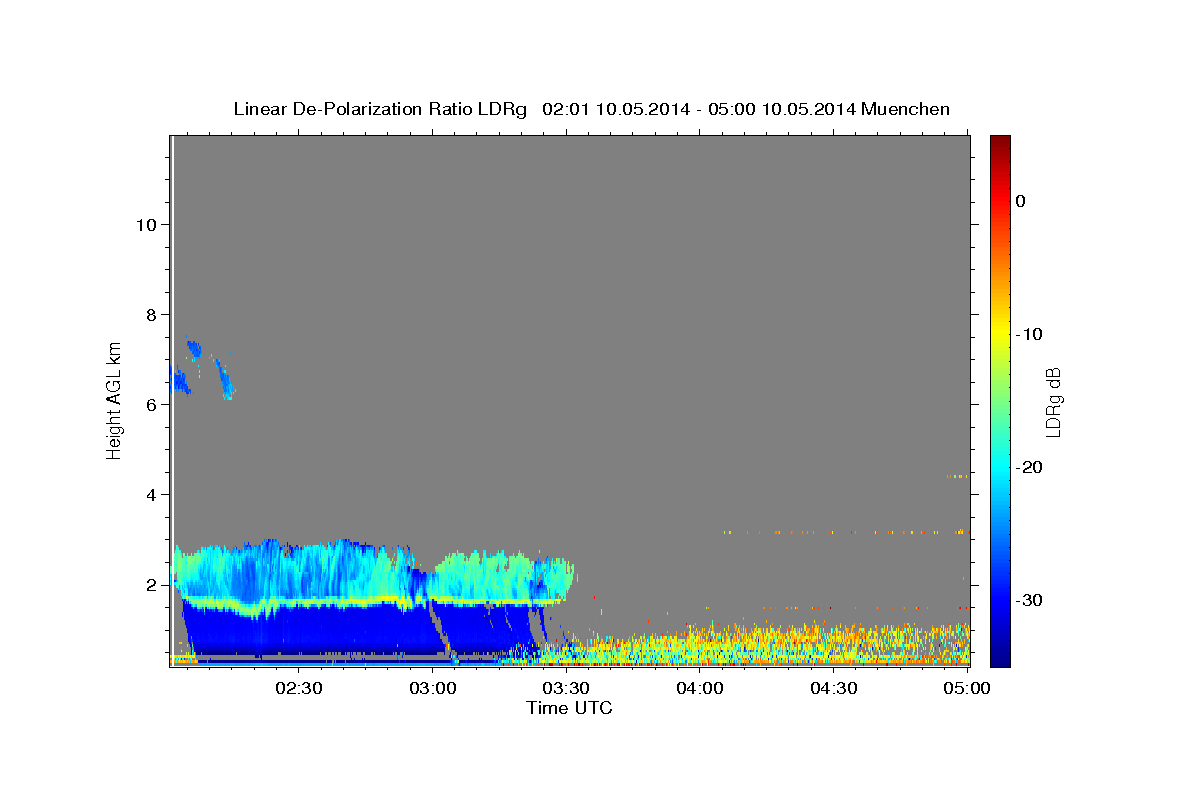Click the colorbar value -10

[1030, 334]
